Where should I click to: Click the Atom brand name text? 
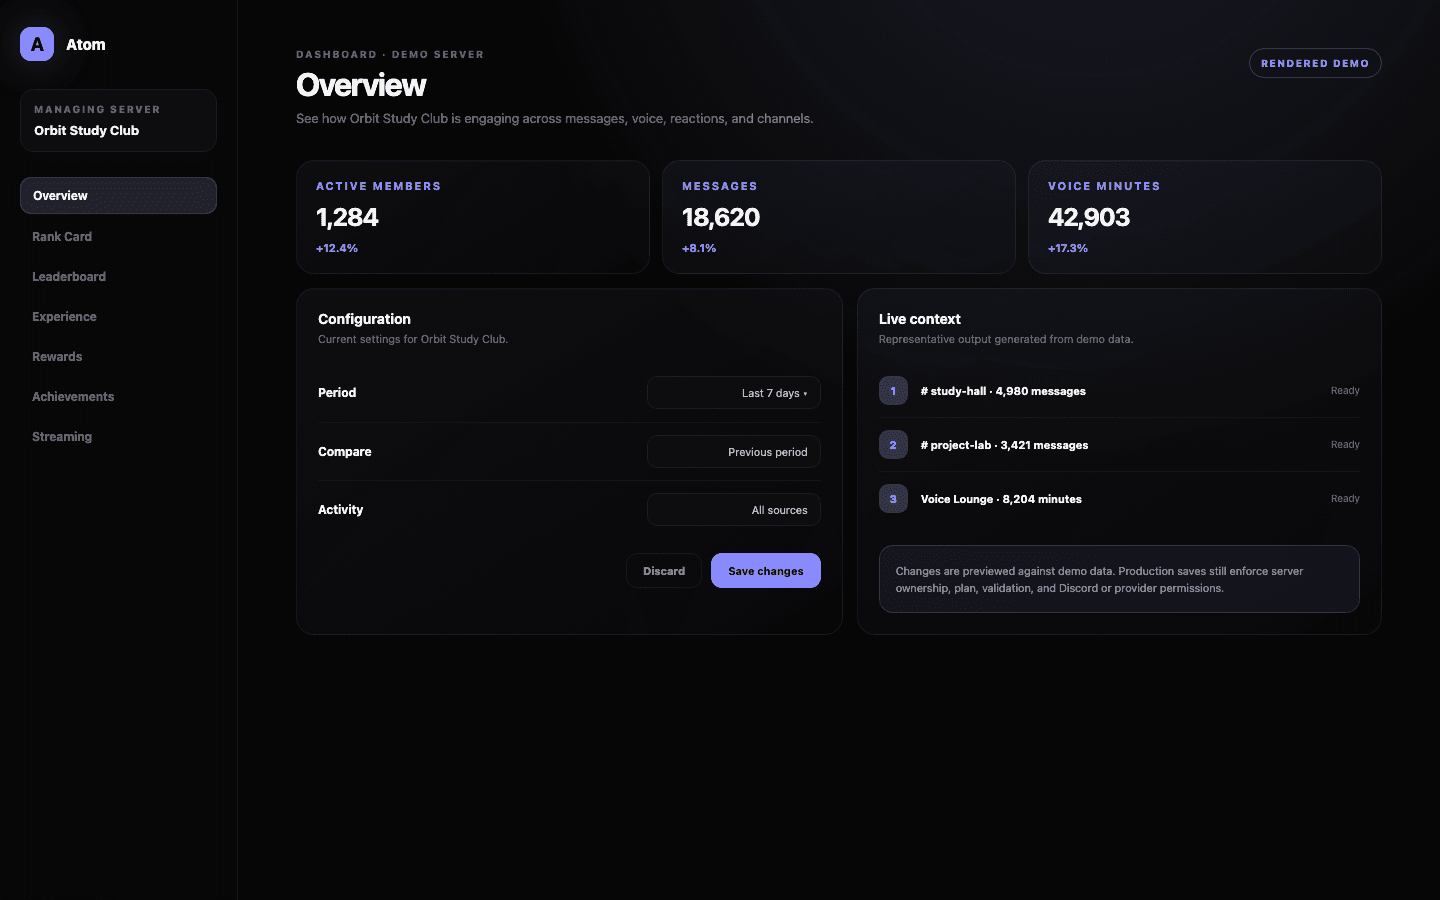click(86, 44)
